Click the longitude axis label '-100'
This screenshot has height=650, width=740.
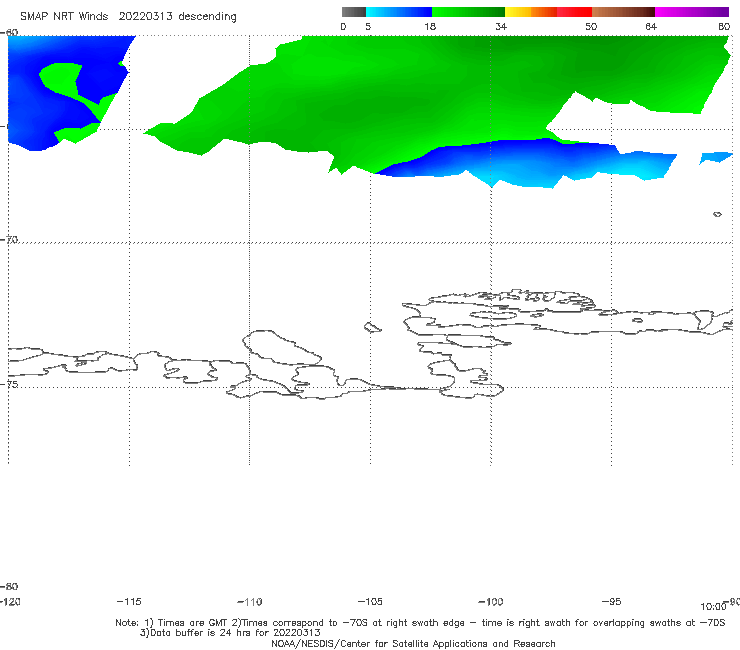tap(491, 601)
